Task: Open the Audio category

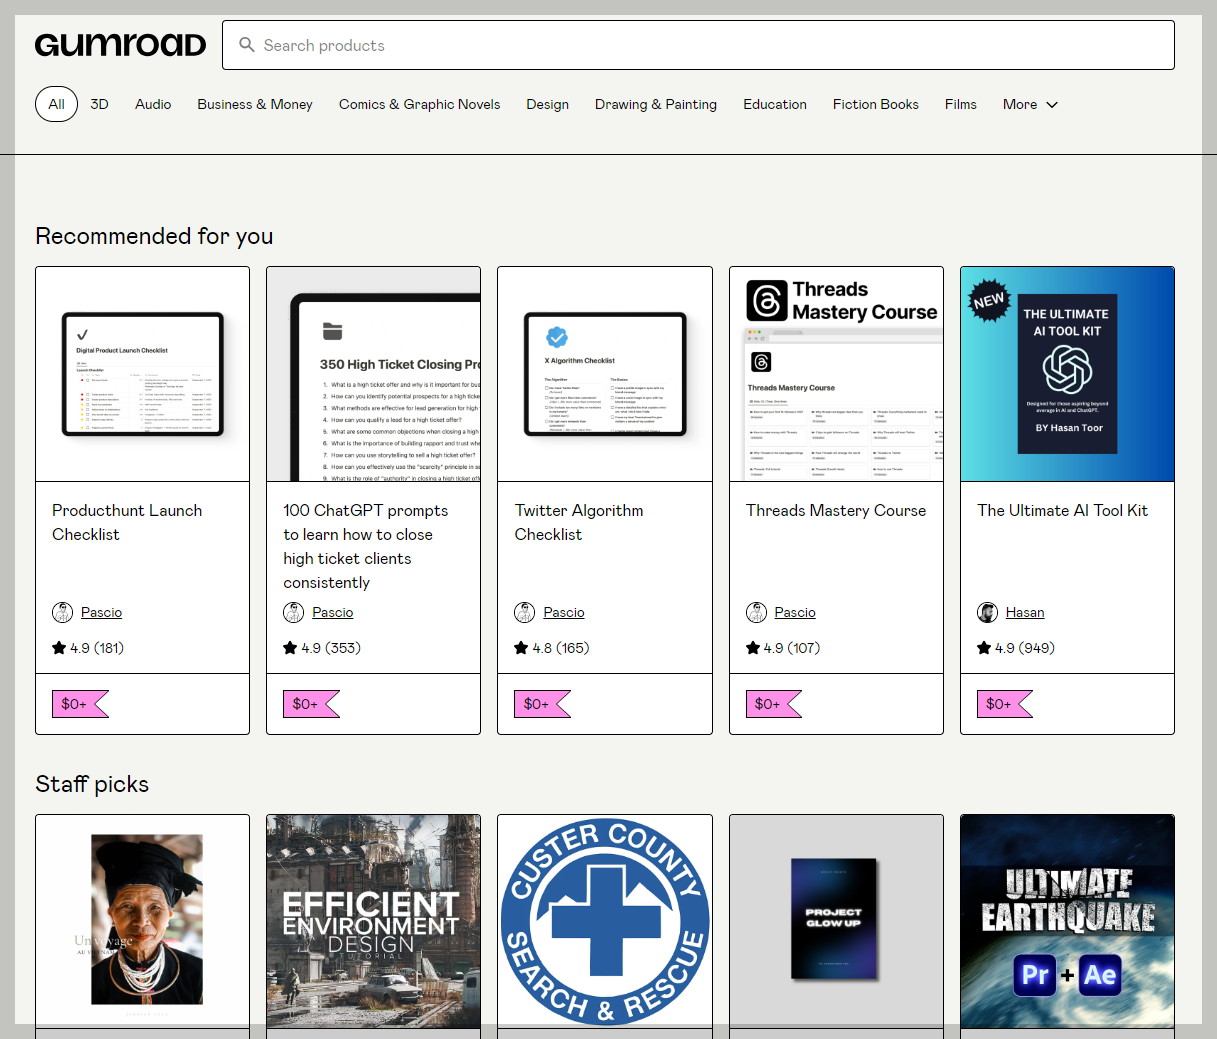Action: (153, 104)
